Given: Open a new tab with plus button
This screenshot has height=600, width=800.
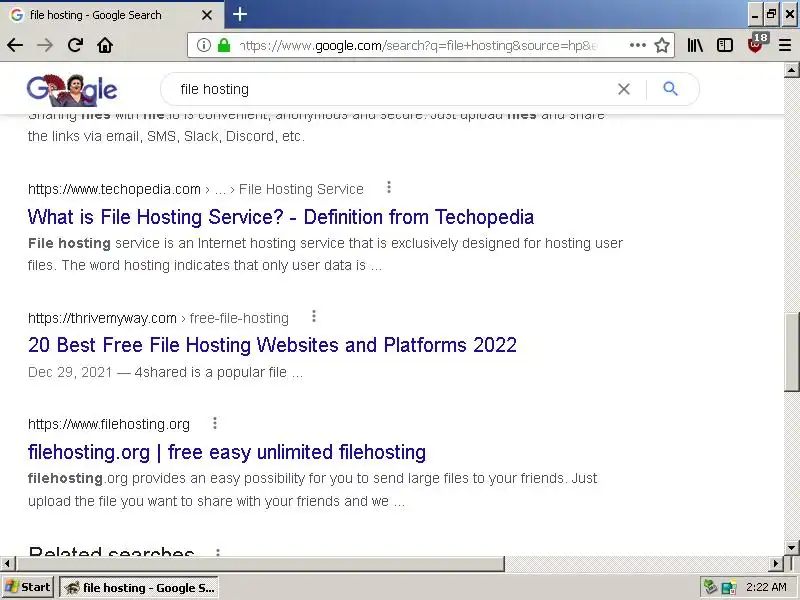Looking at the screenshot, I should tap(240, 14).
